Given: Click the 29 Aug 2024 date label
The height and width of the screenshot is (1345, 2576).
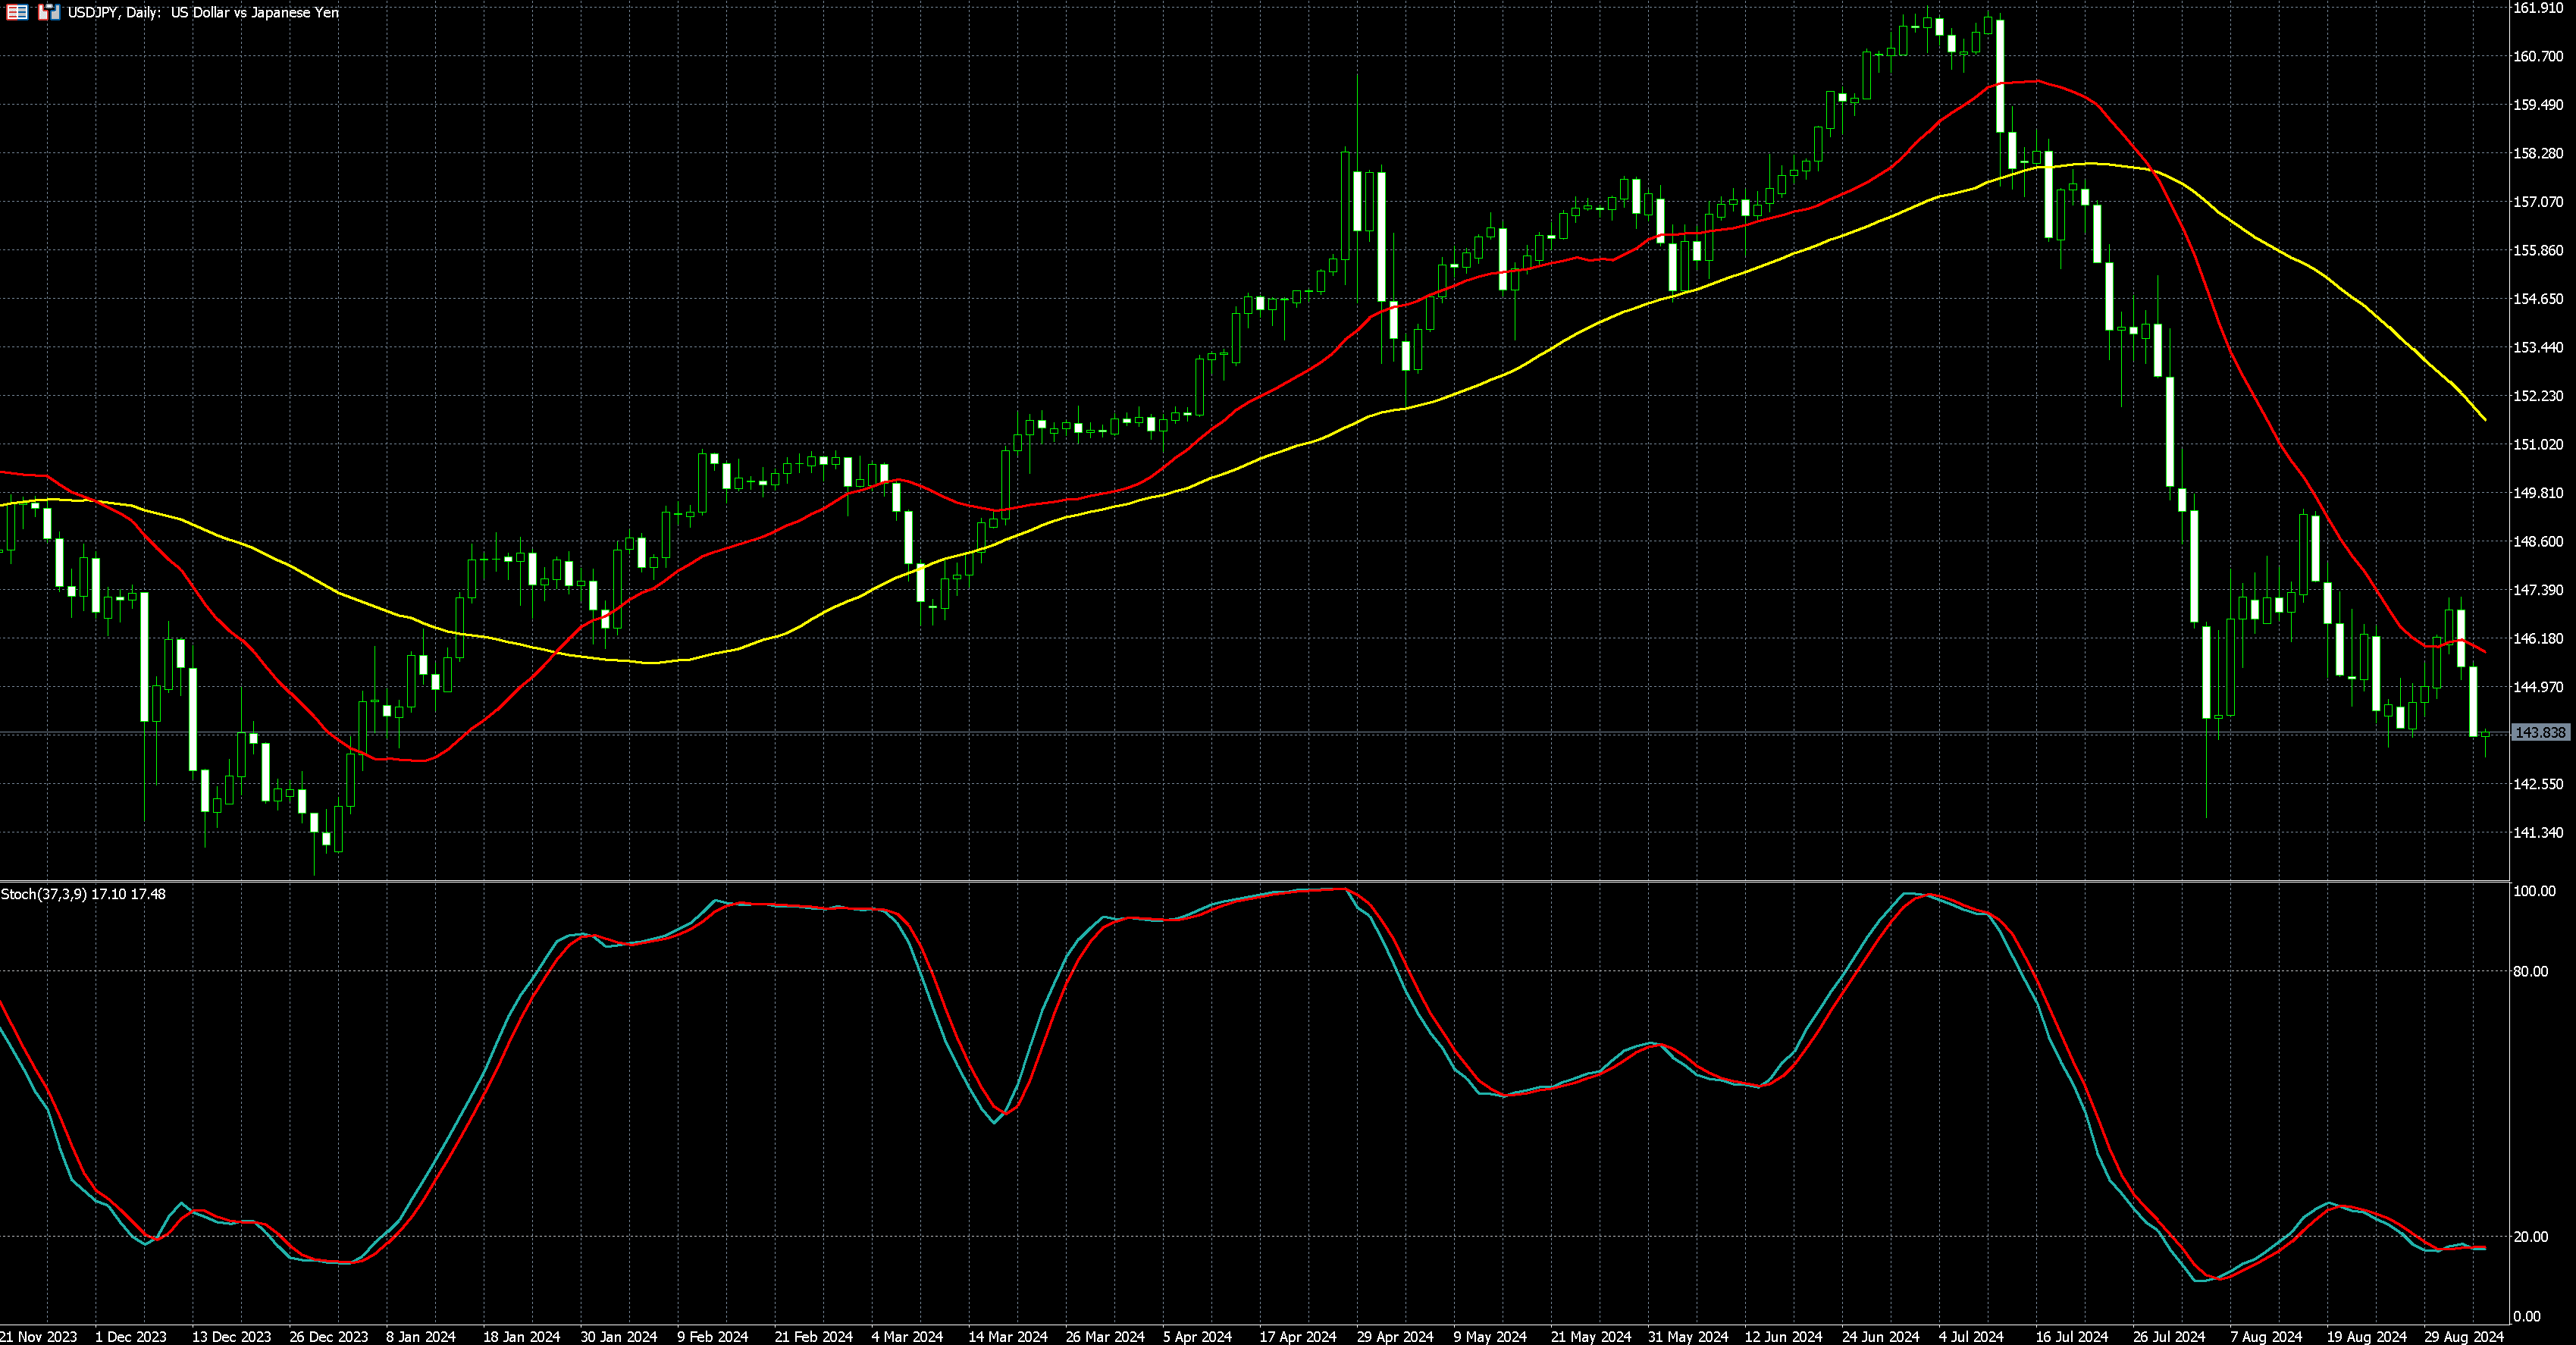Looking at the screenshot, I should (x=2463, y=1336).
